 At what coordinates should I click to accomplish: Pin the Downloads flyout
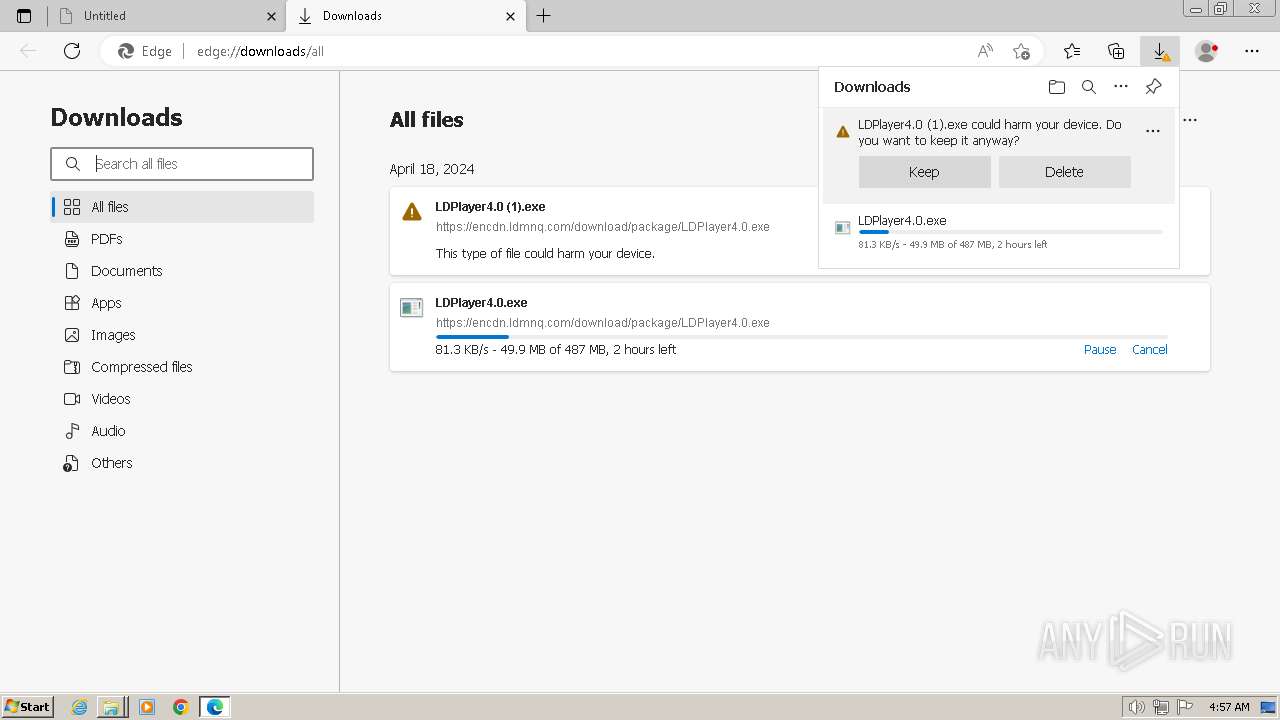pyautogui.click(x=1153, y=87)
